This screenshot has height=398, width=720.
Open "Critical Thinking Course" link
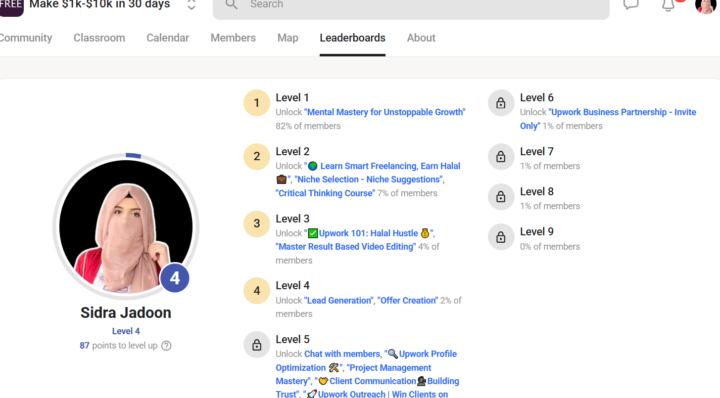coord(326,193)
